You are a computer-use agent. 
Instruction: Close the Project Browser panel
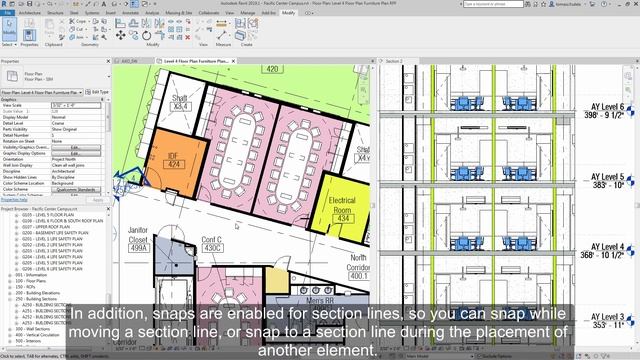point(108,209)
